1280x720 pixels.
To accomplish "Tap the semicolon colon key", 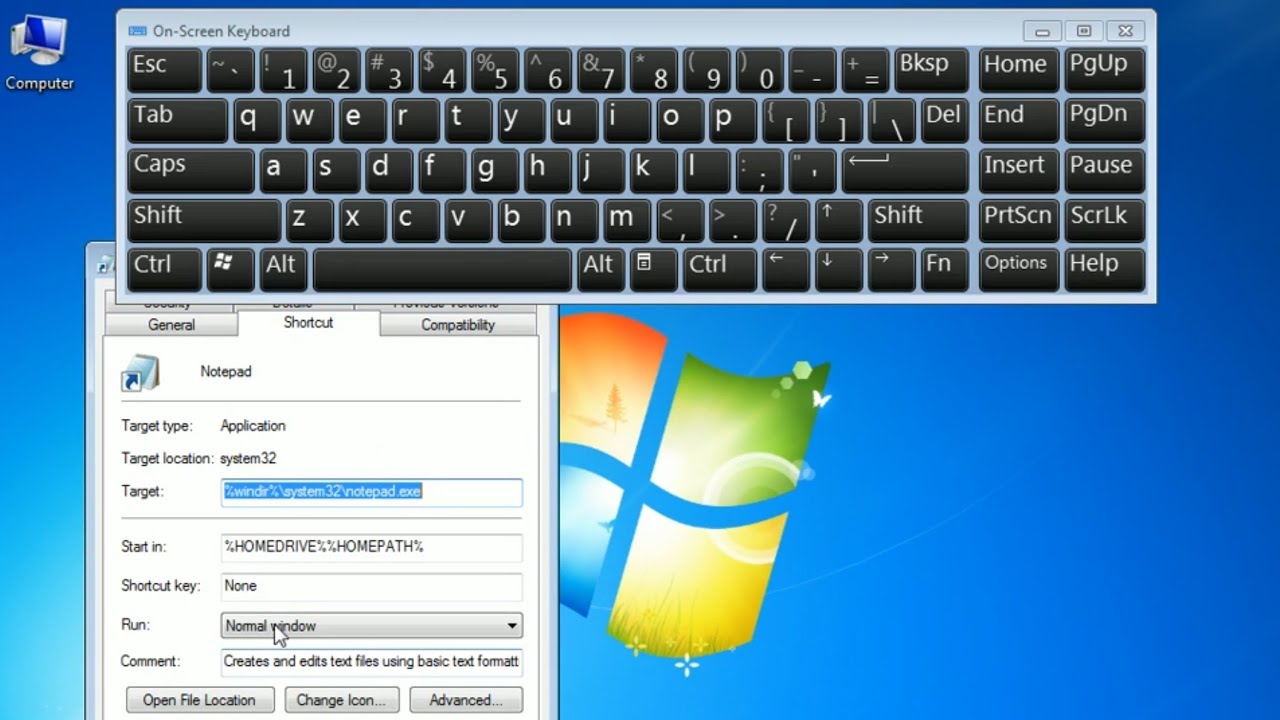I will pos(760,170).
